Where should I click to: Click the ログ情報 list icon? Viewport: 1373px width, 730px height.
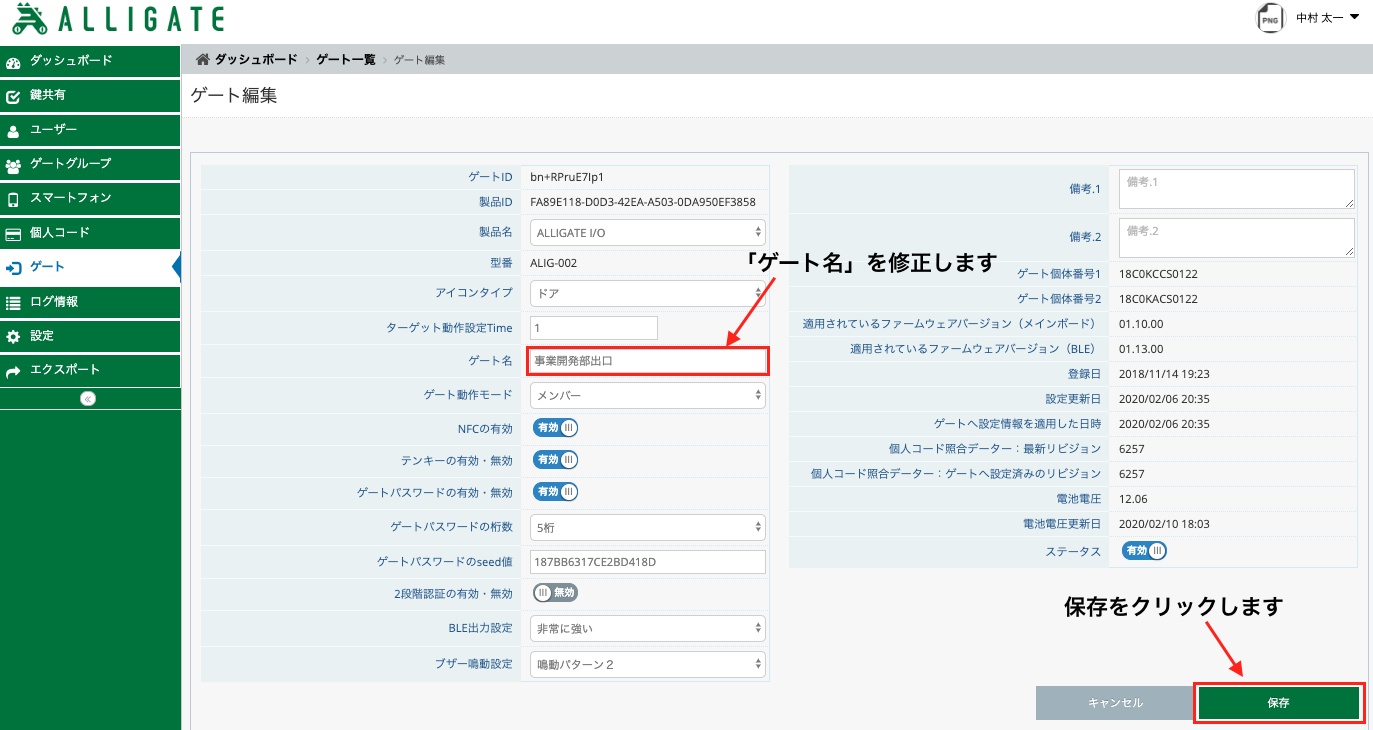[x=13, y=302]
